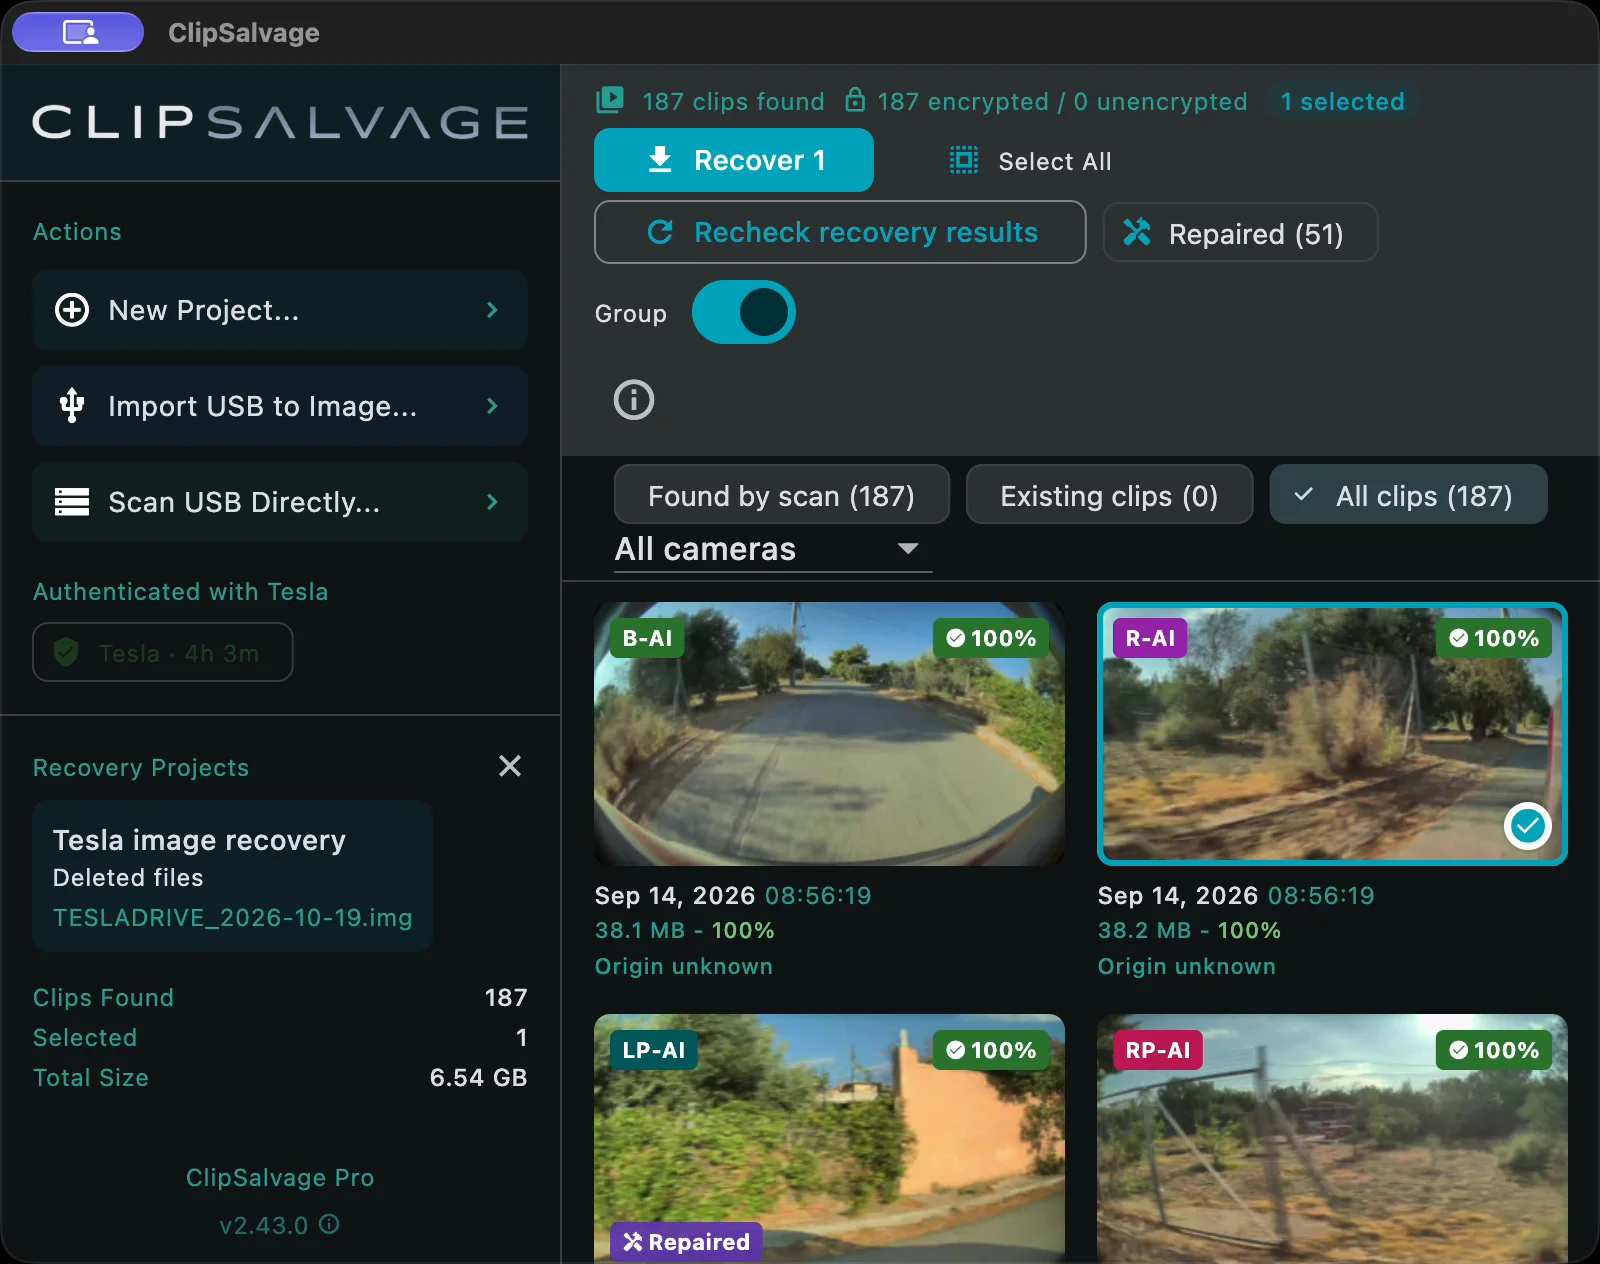Click the 38.1 MB - 100% text

click(685, 930)
